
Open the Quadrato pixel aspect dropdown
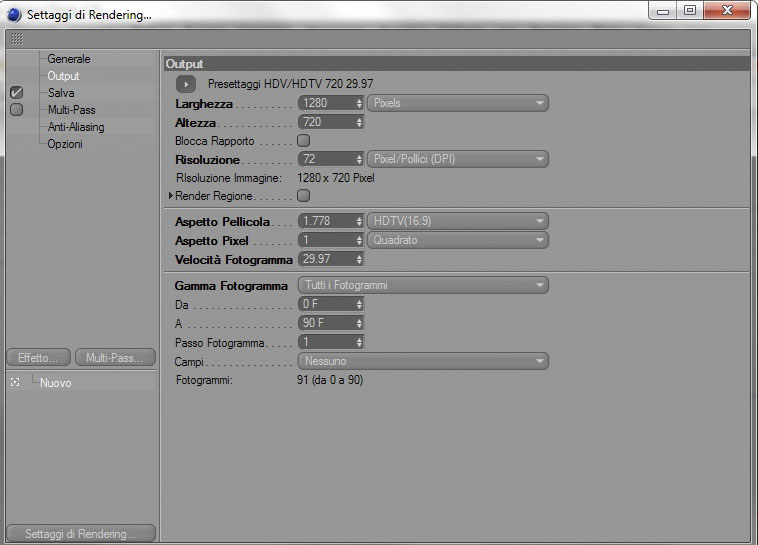[x=458, y=240]
